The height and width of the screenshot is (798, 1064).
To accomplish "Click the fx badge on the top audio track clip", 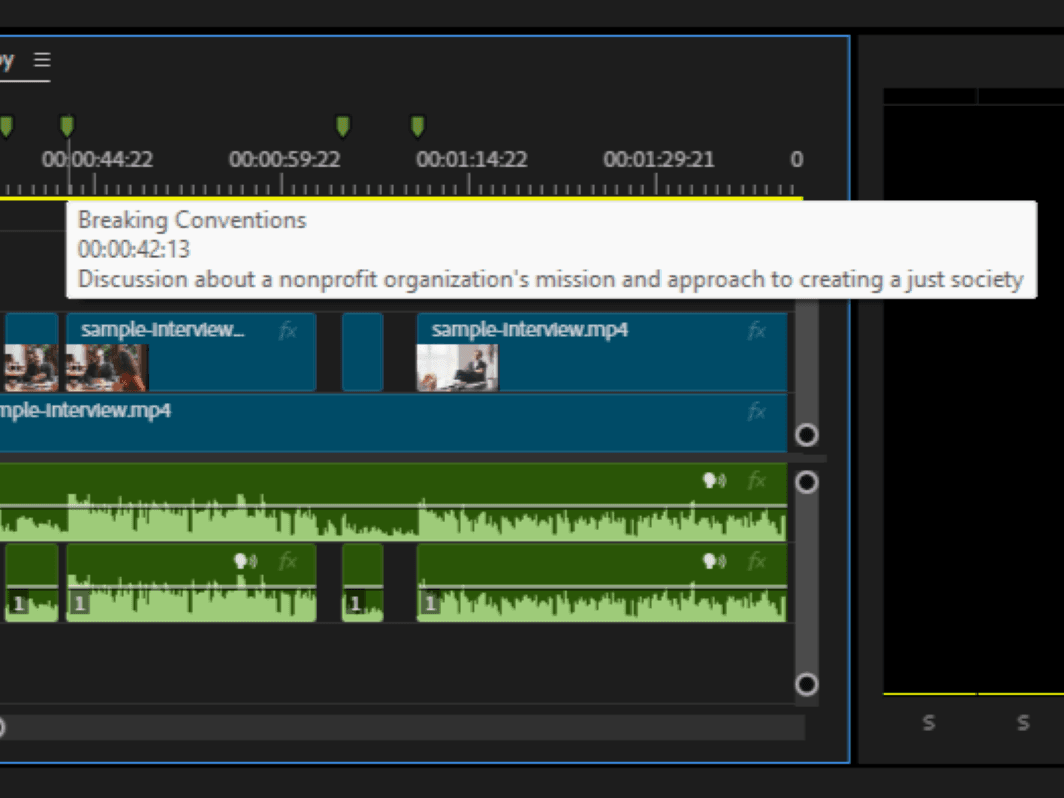I will (758, 481).
